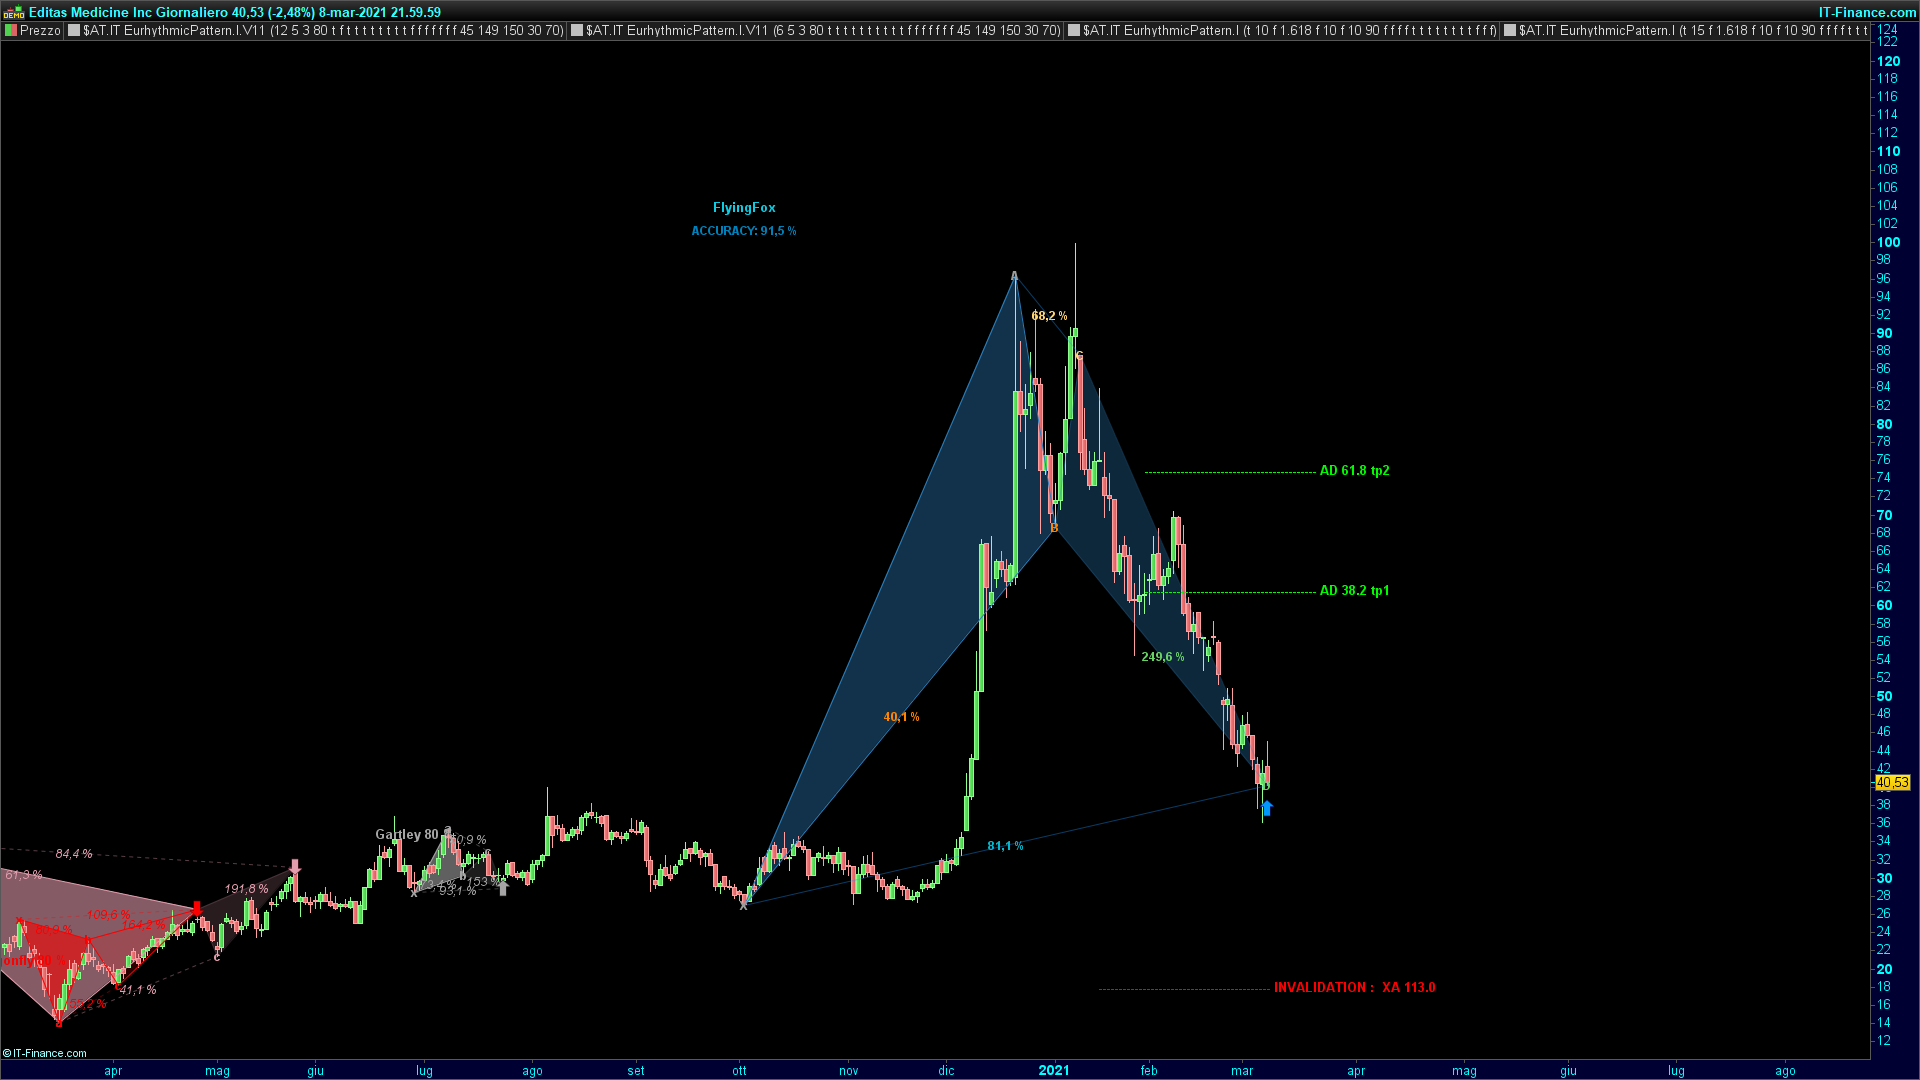Click the ©IT-Finance.com copyright link bottom left
1920x1080 pixels.
(45, 1053)
